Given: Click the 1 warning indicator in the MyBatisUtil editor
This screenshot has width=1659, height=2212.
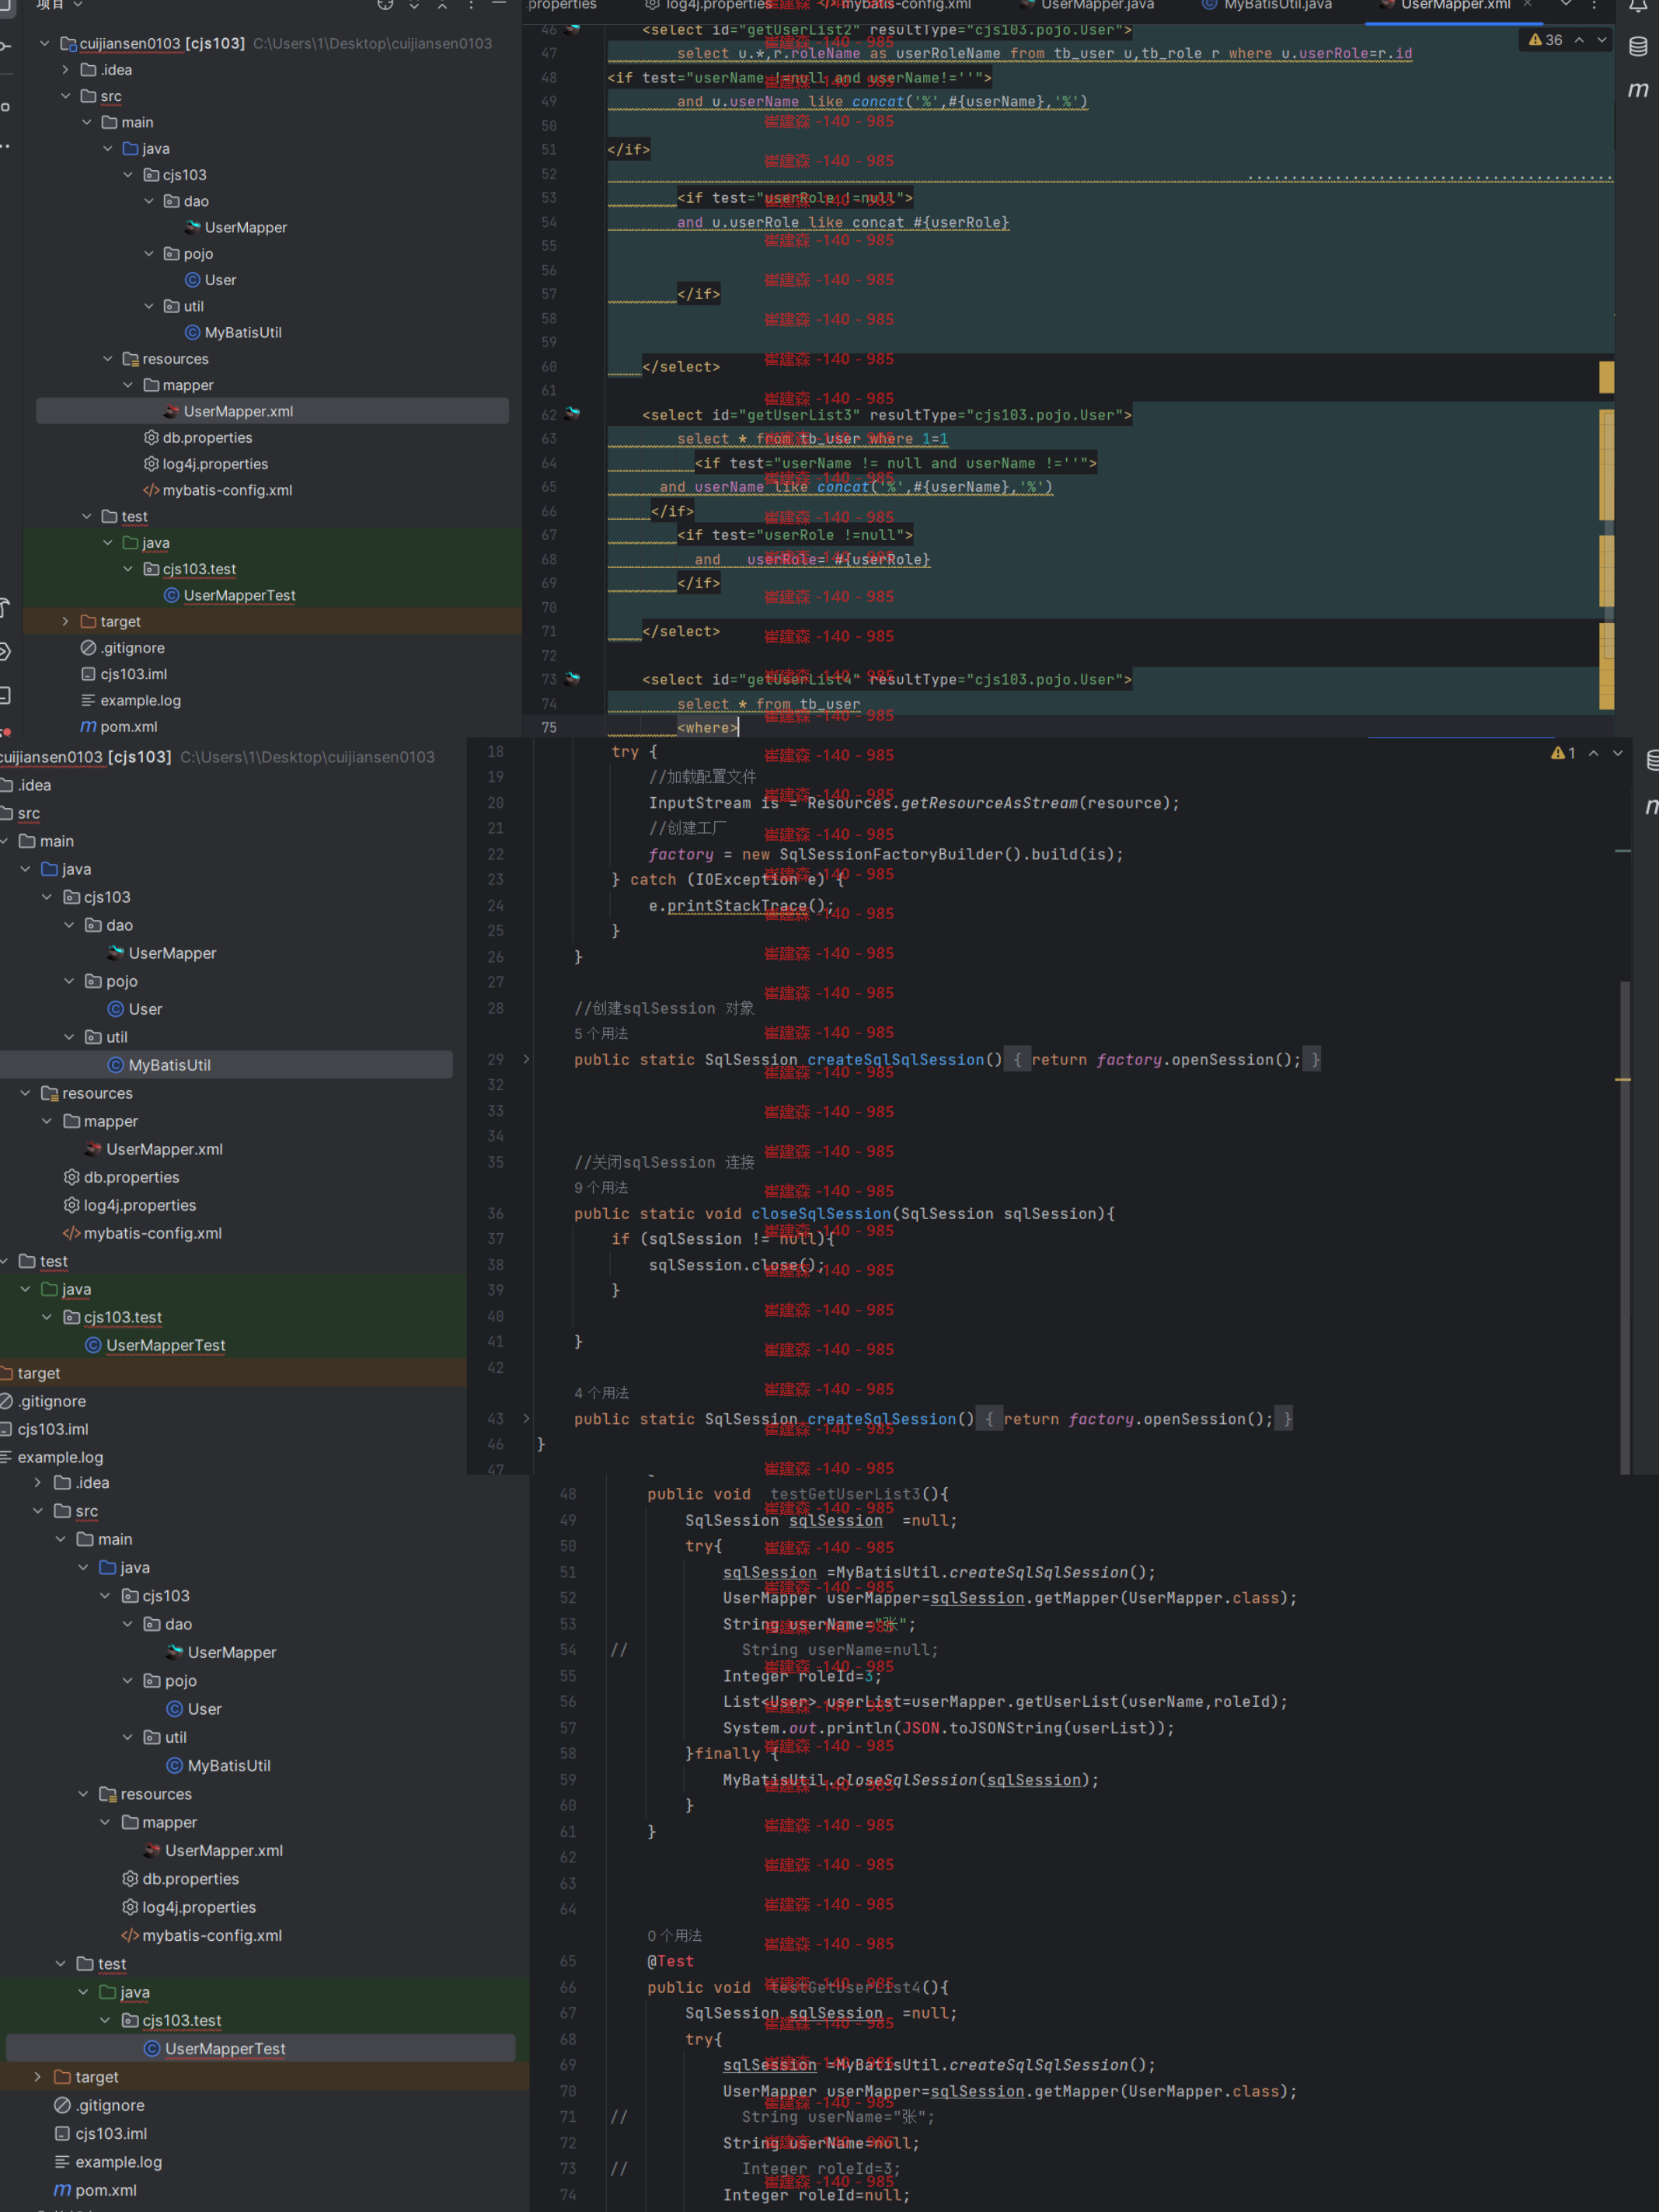Looking at the screenshot, I should click(x=1563, y=753).
